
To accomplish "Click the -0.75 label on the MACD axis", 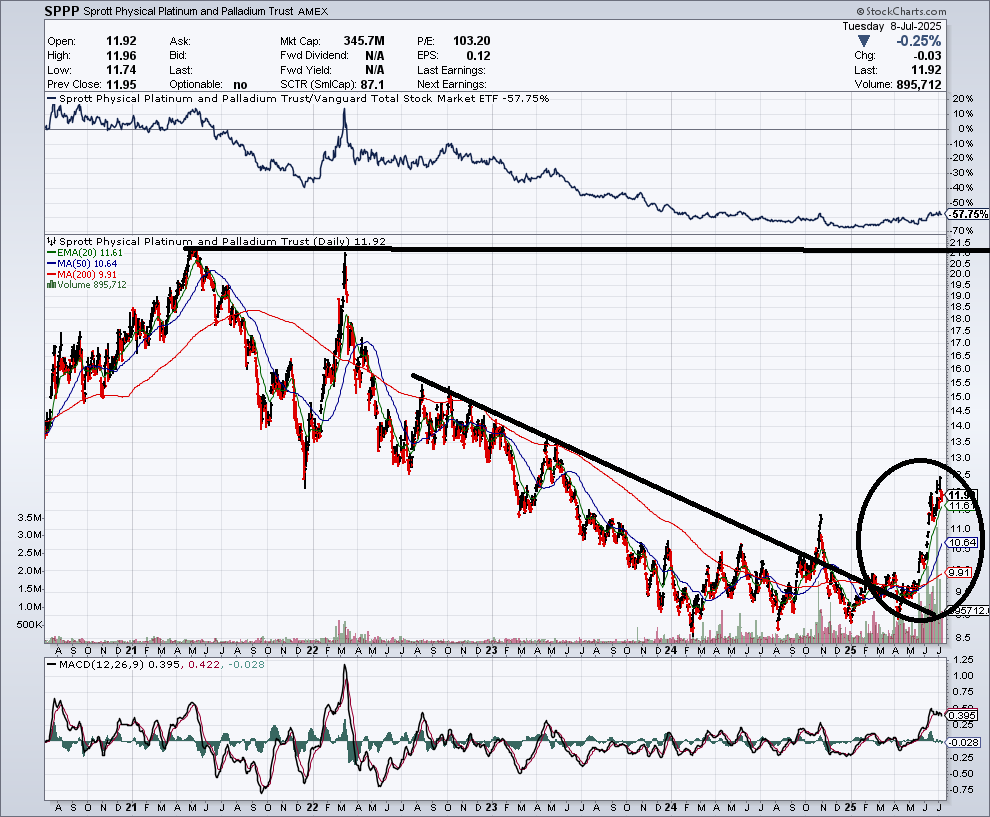I will pos(961,789).
